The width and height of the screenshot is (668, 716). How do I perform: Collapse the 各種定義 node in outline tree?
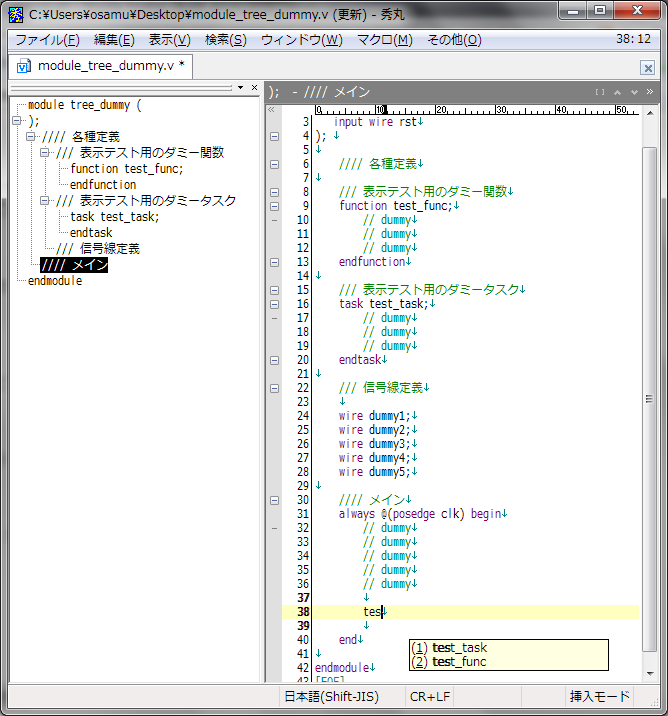pos(31,137)
